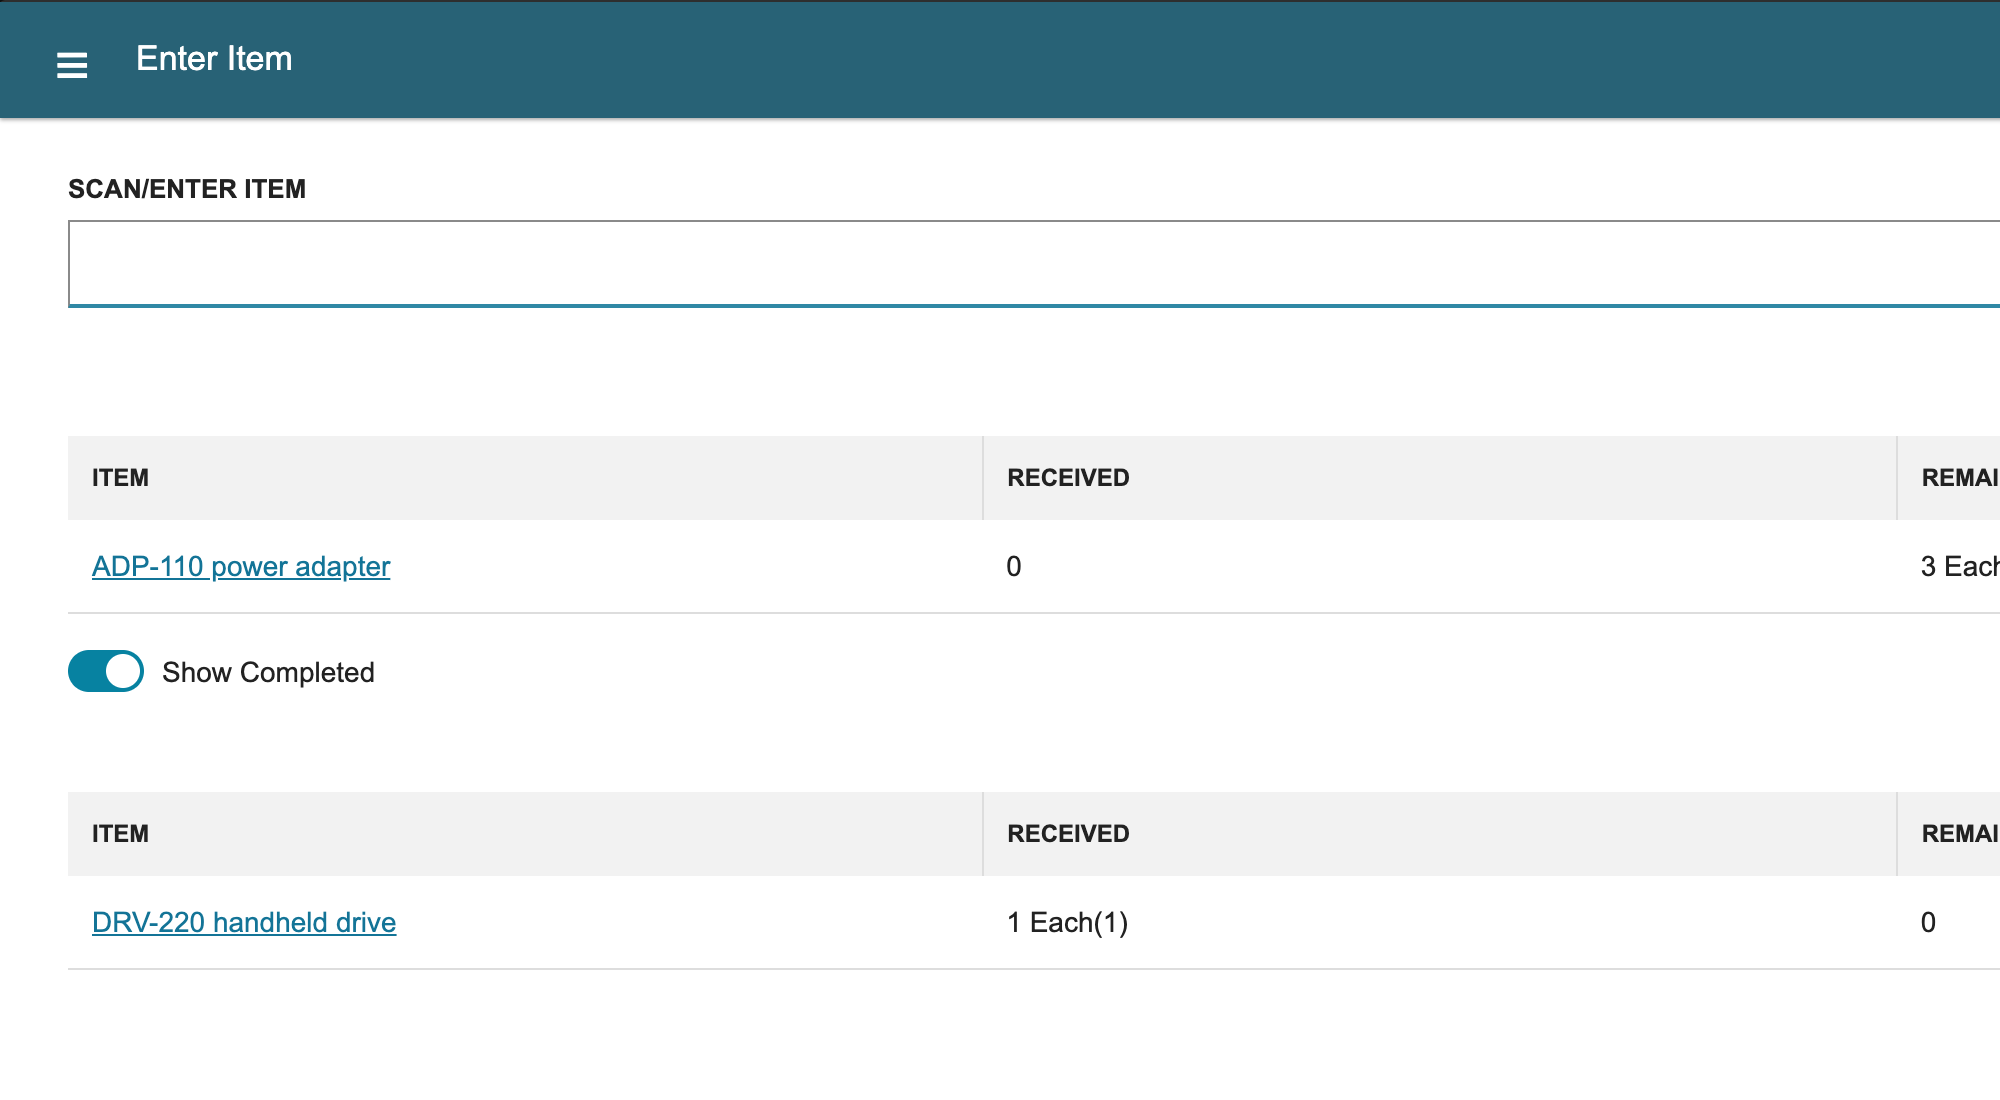Open the ADP-110 power adapter link
Viewport: 2000px width, 1100px height.
(241, 566)
